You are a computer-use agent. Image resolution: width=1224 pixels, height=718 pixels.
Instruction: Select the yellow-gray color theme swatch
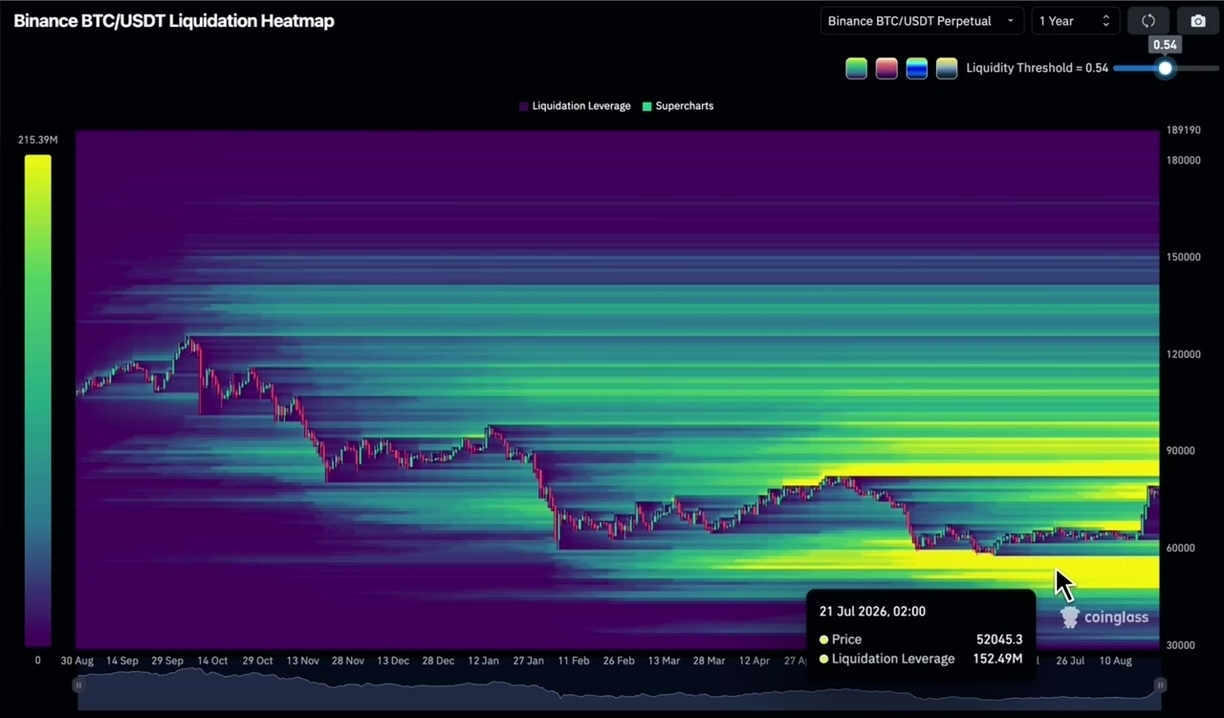point(946,68)
